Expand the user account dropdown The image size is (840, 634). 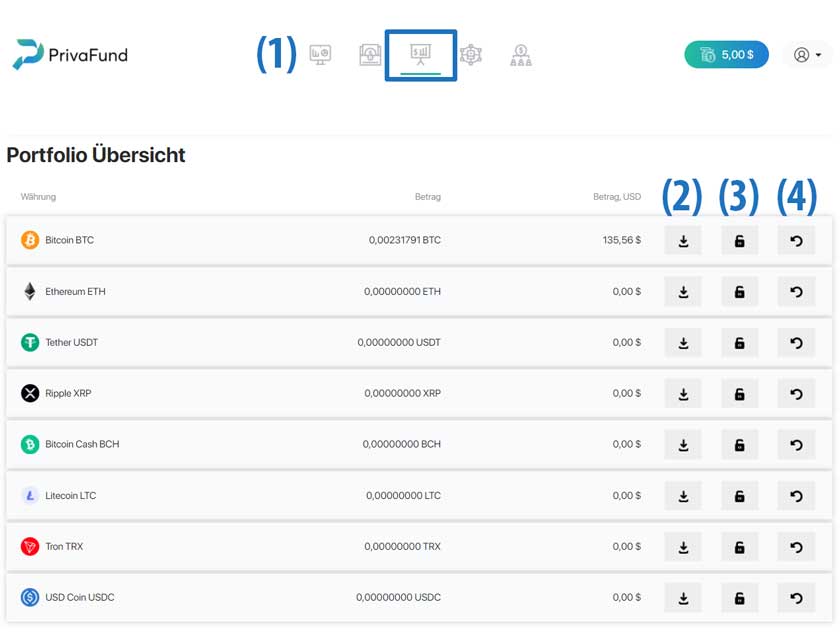click(x=807, y=55)
